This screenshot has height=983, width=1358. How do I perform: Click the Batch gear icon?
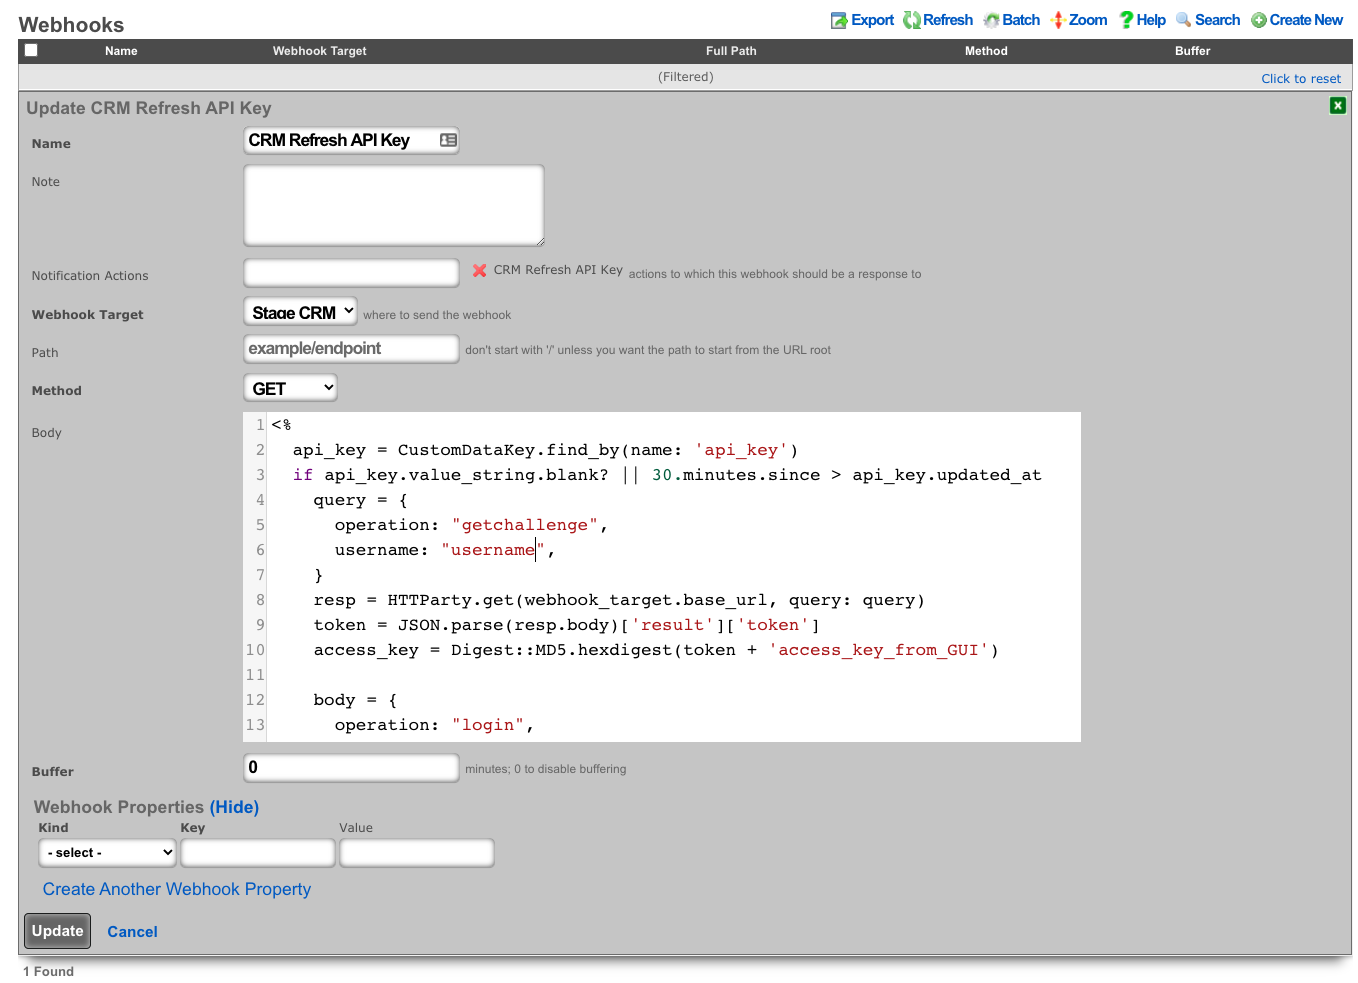991,20
